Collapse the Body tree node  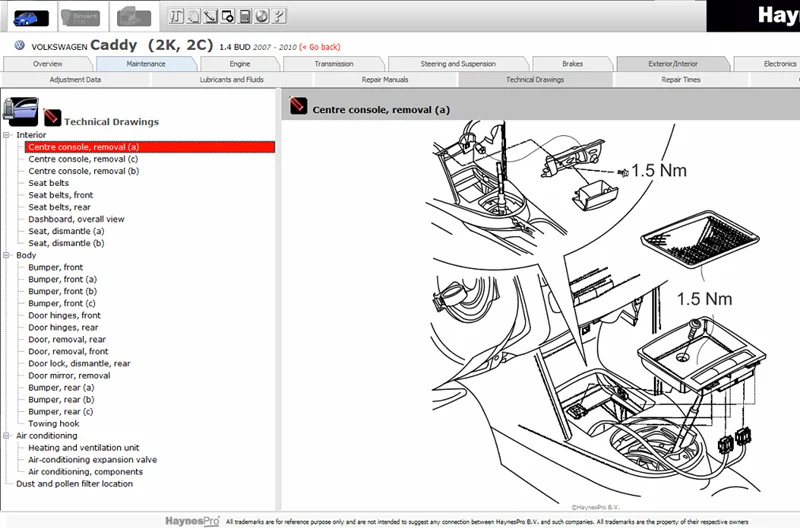pos(7,255)
